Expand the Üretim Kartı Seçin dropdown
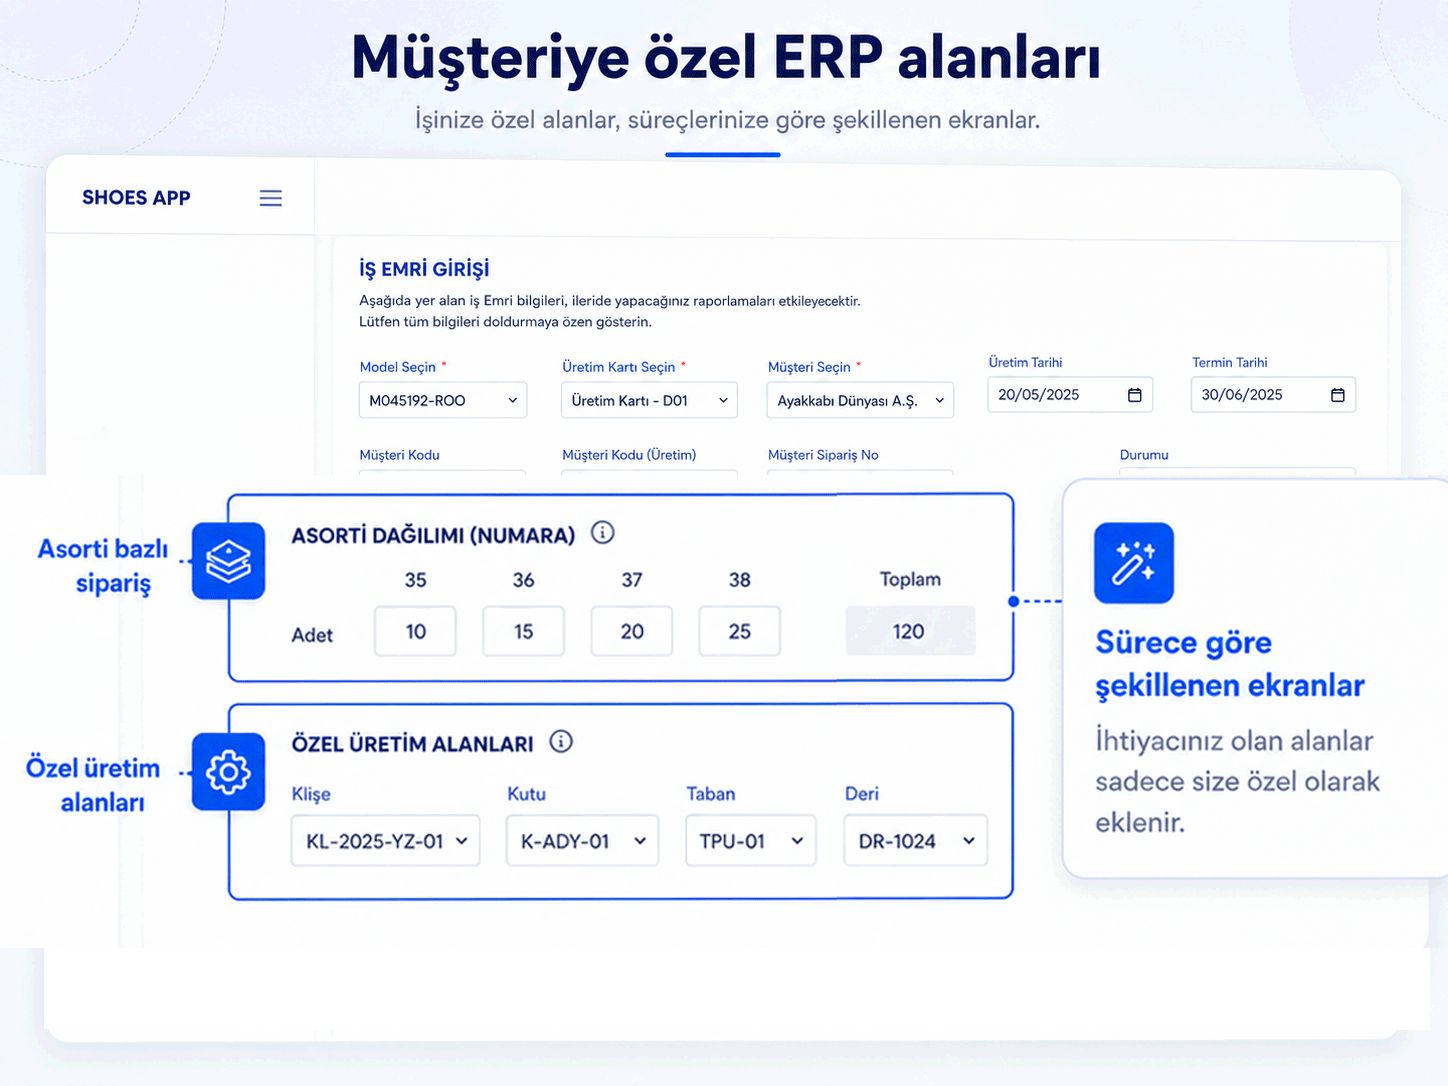This screenshot has width=1448, height=1086. point(650,400)
